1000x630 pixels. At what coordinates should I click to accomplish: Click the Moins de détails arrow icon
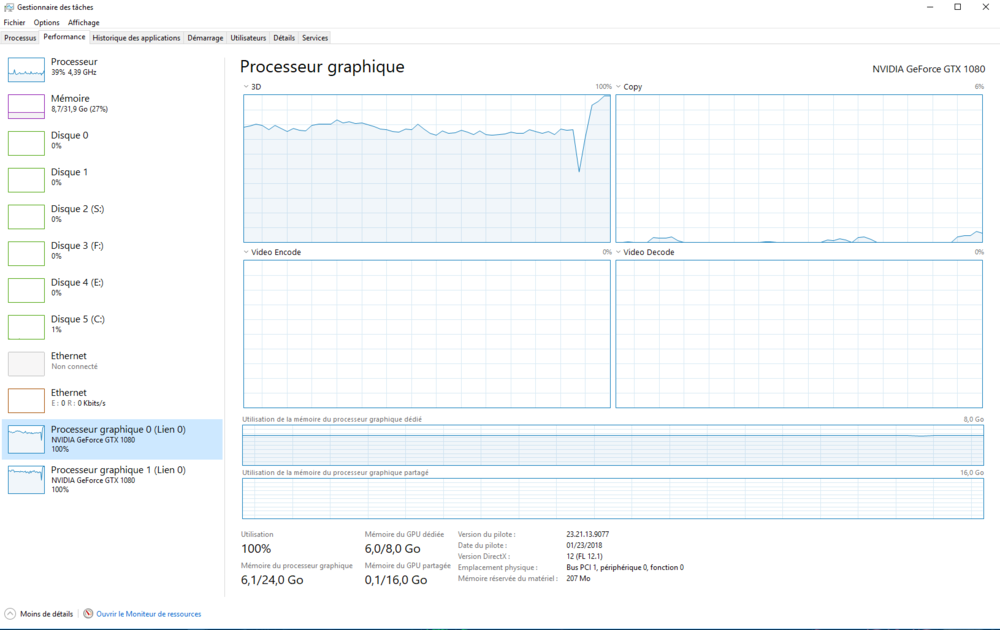click(x=10, y=614)
